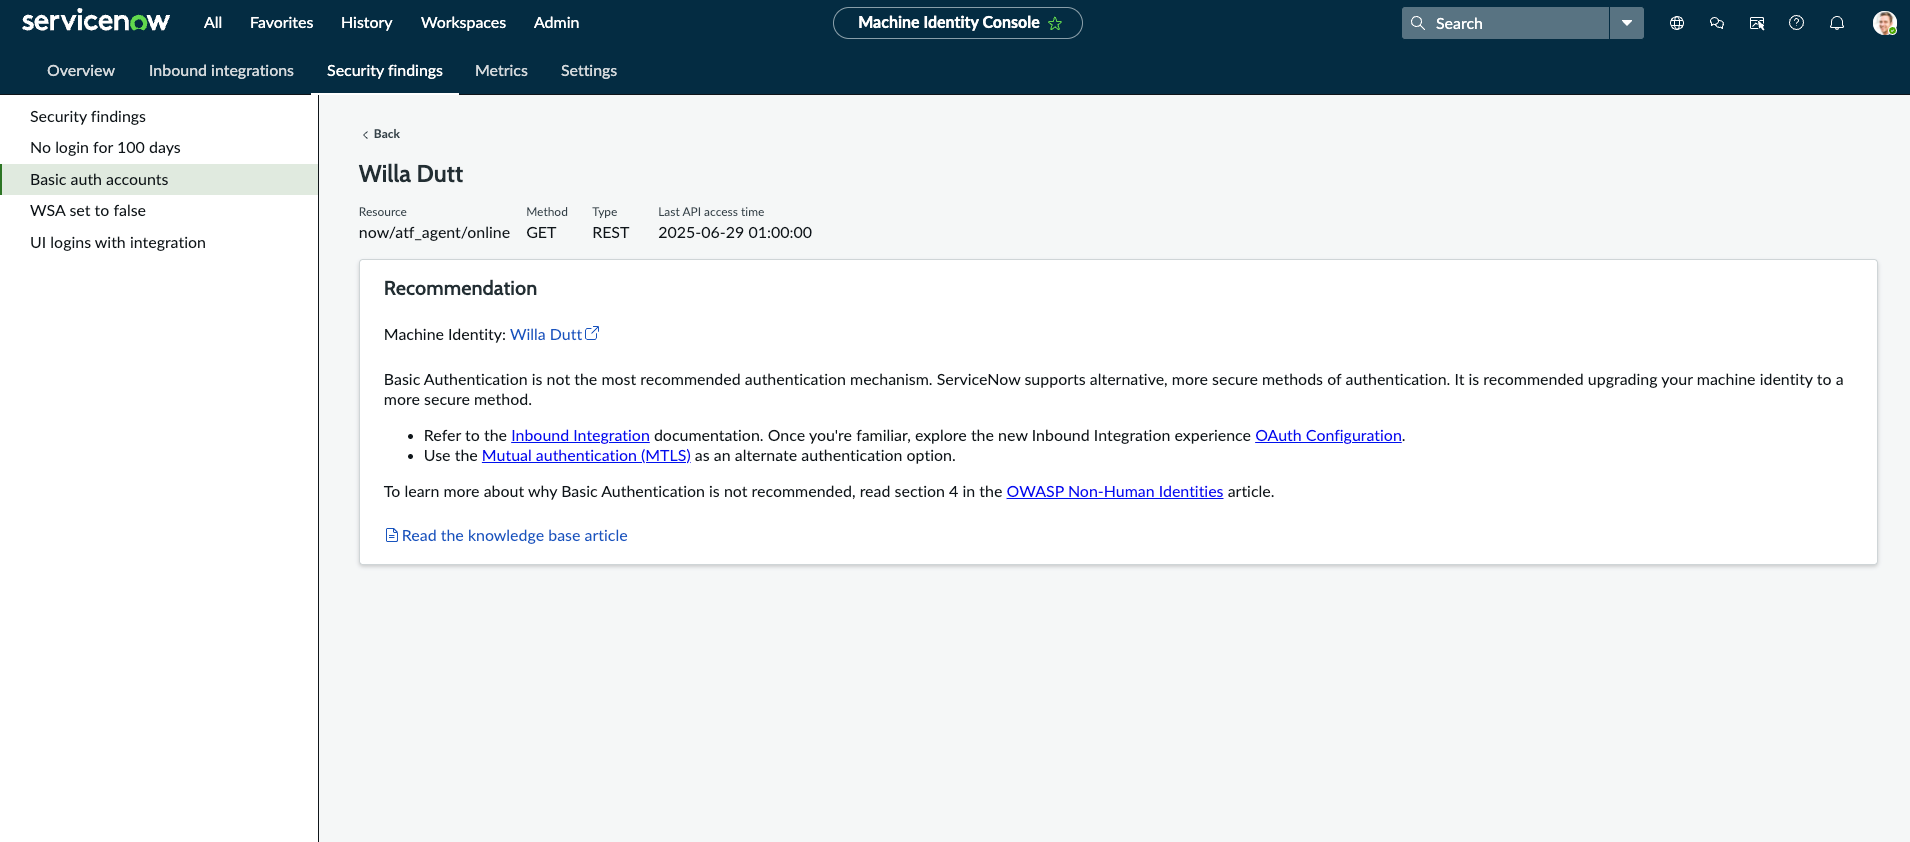Click the Type value REST
This screenshot has width=1910, height=842.
610,233
